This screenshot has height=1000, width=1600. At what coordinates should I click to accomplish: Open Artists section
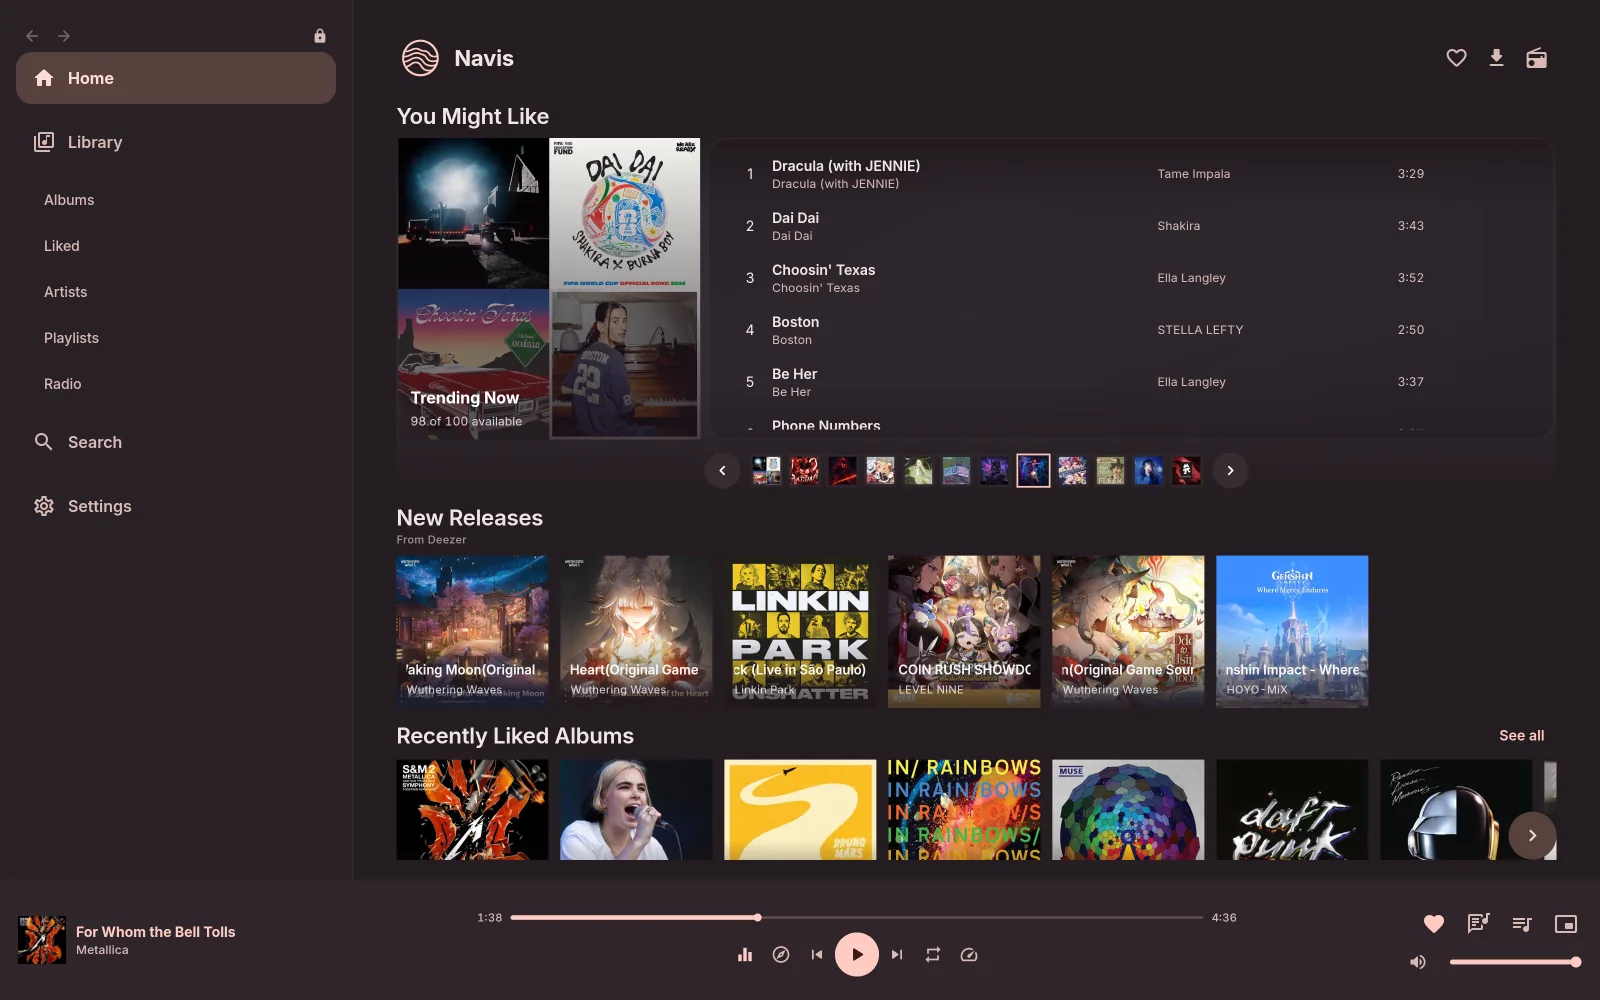coord(66,292)
